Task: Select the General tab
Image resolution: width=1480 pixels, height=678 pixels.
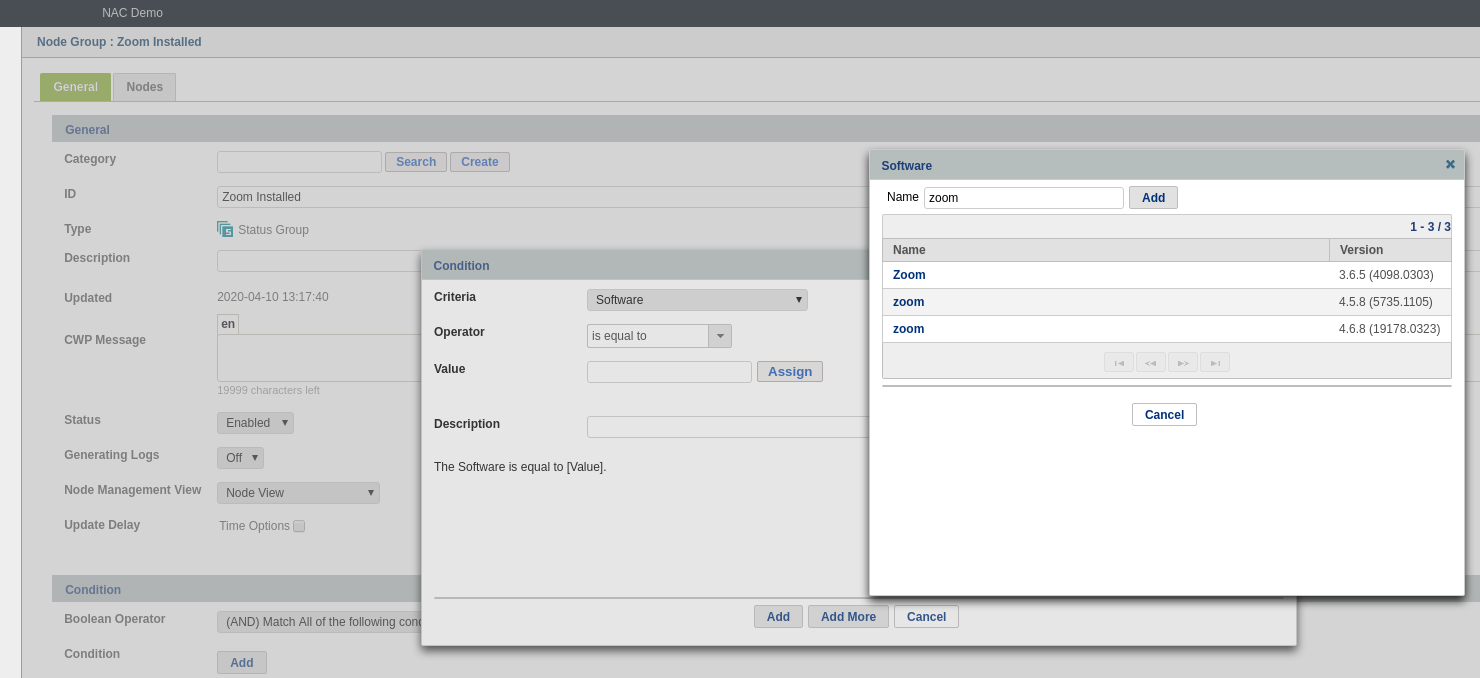Action: 75,87
